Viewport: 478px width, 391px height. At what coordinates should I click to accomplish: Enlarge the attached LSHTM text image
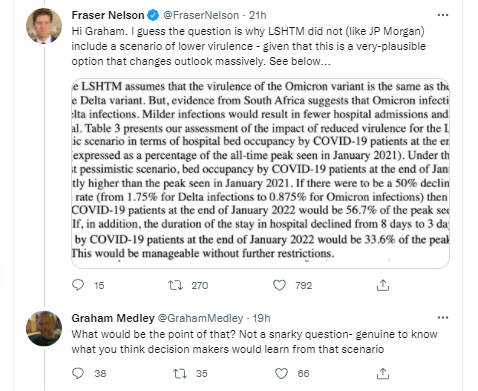pyautogui.click(x=260, y=173)
